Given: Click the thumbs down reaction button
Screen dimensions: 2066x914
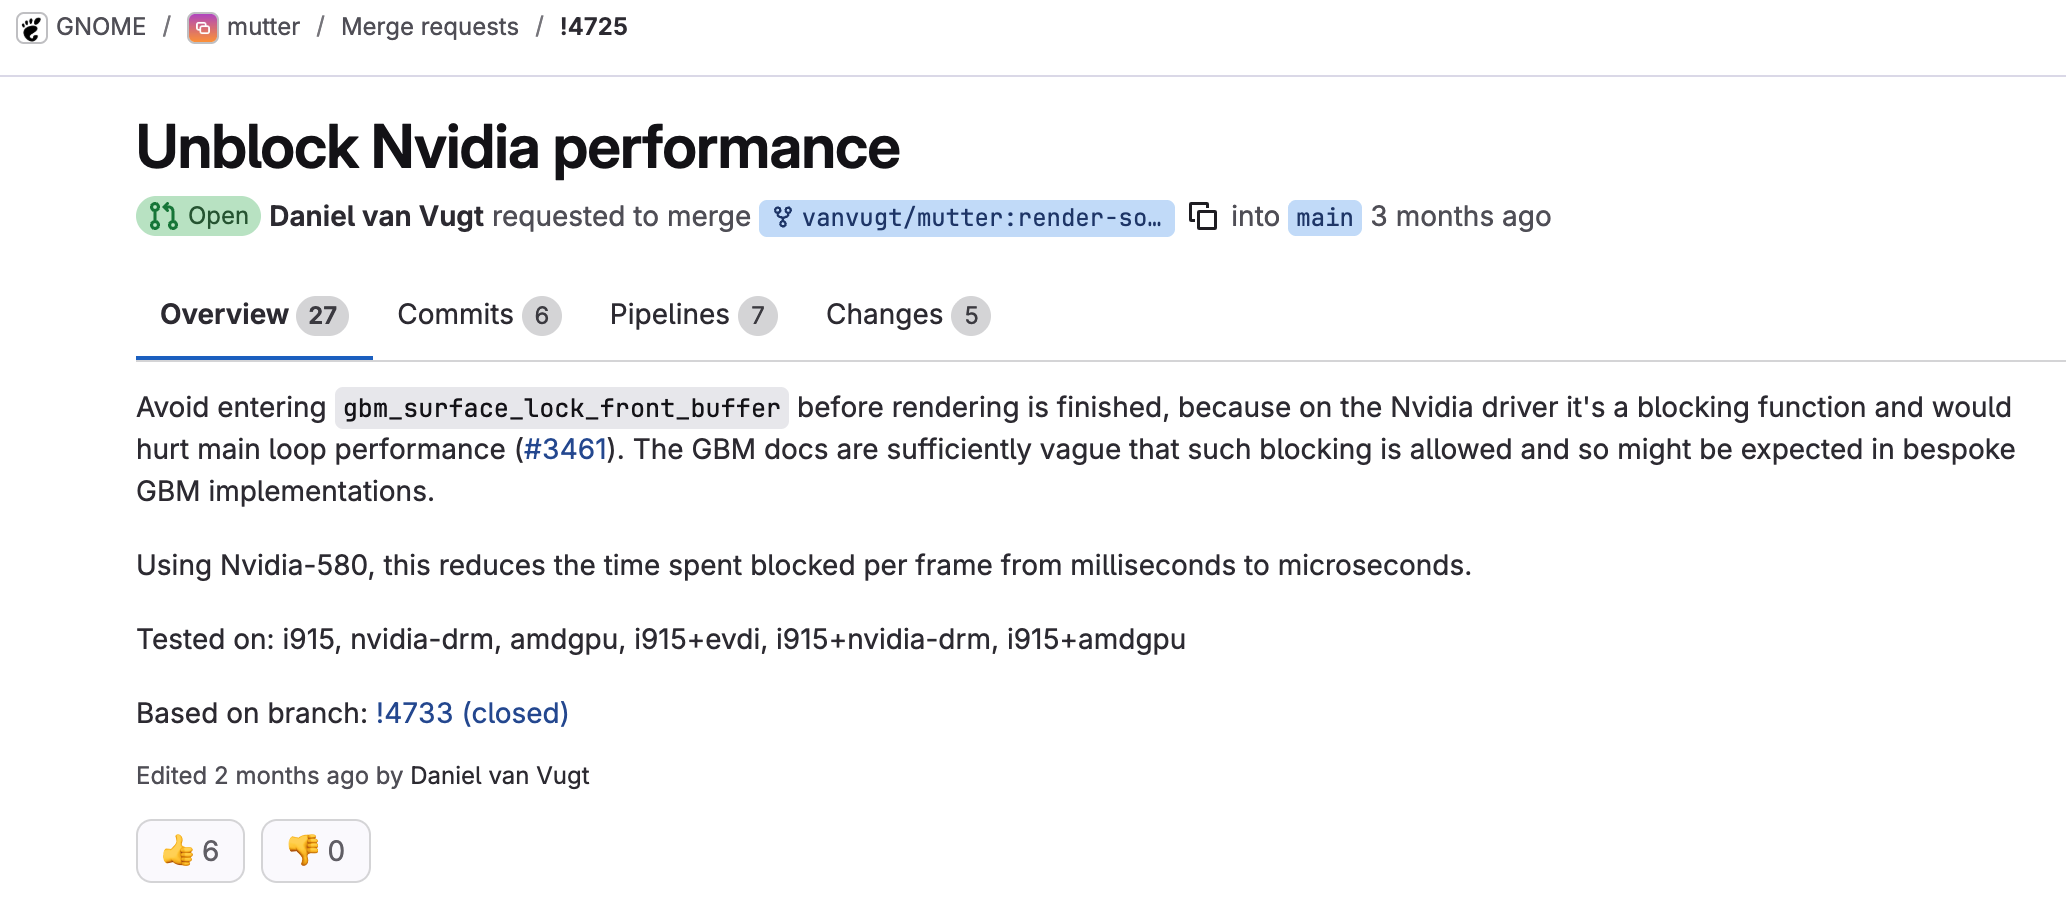Looking at the screenshot, I should [315, 851].
